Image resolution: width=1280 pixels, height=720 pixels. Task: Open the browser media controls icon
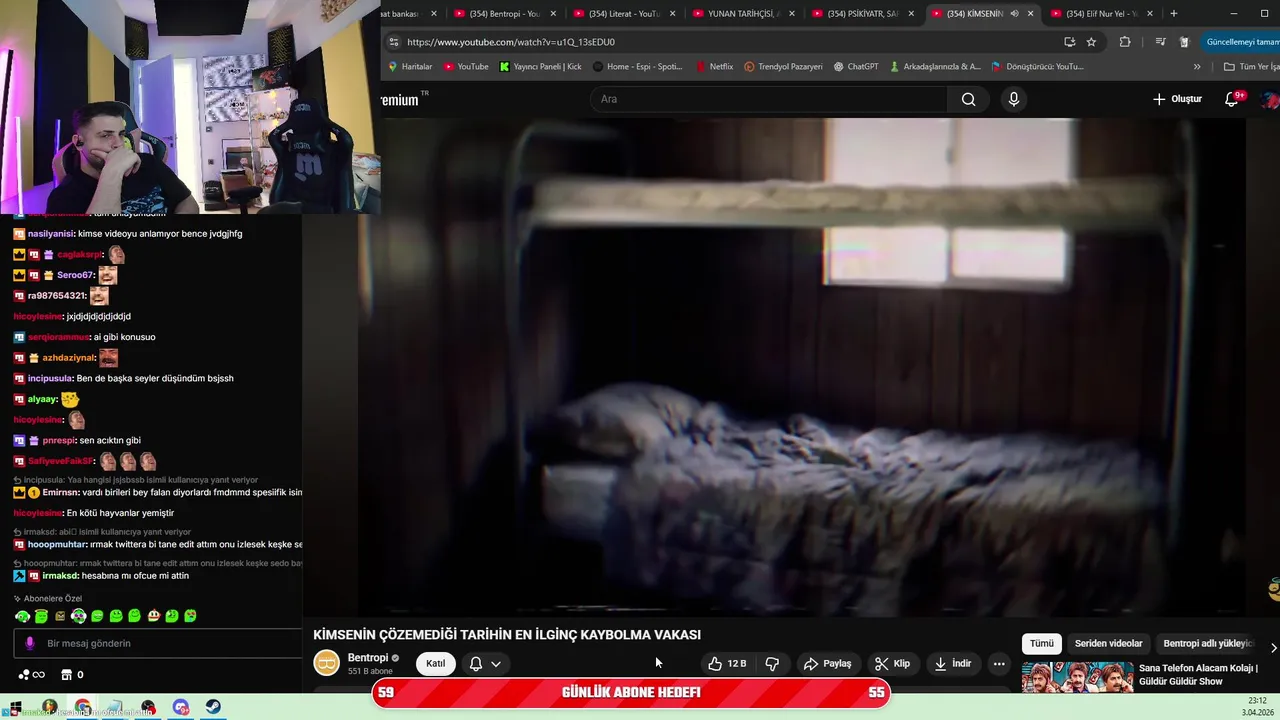1160,42
